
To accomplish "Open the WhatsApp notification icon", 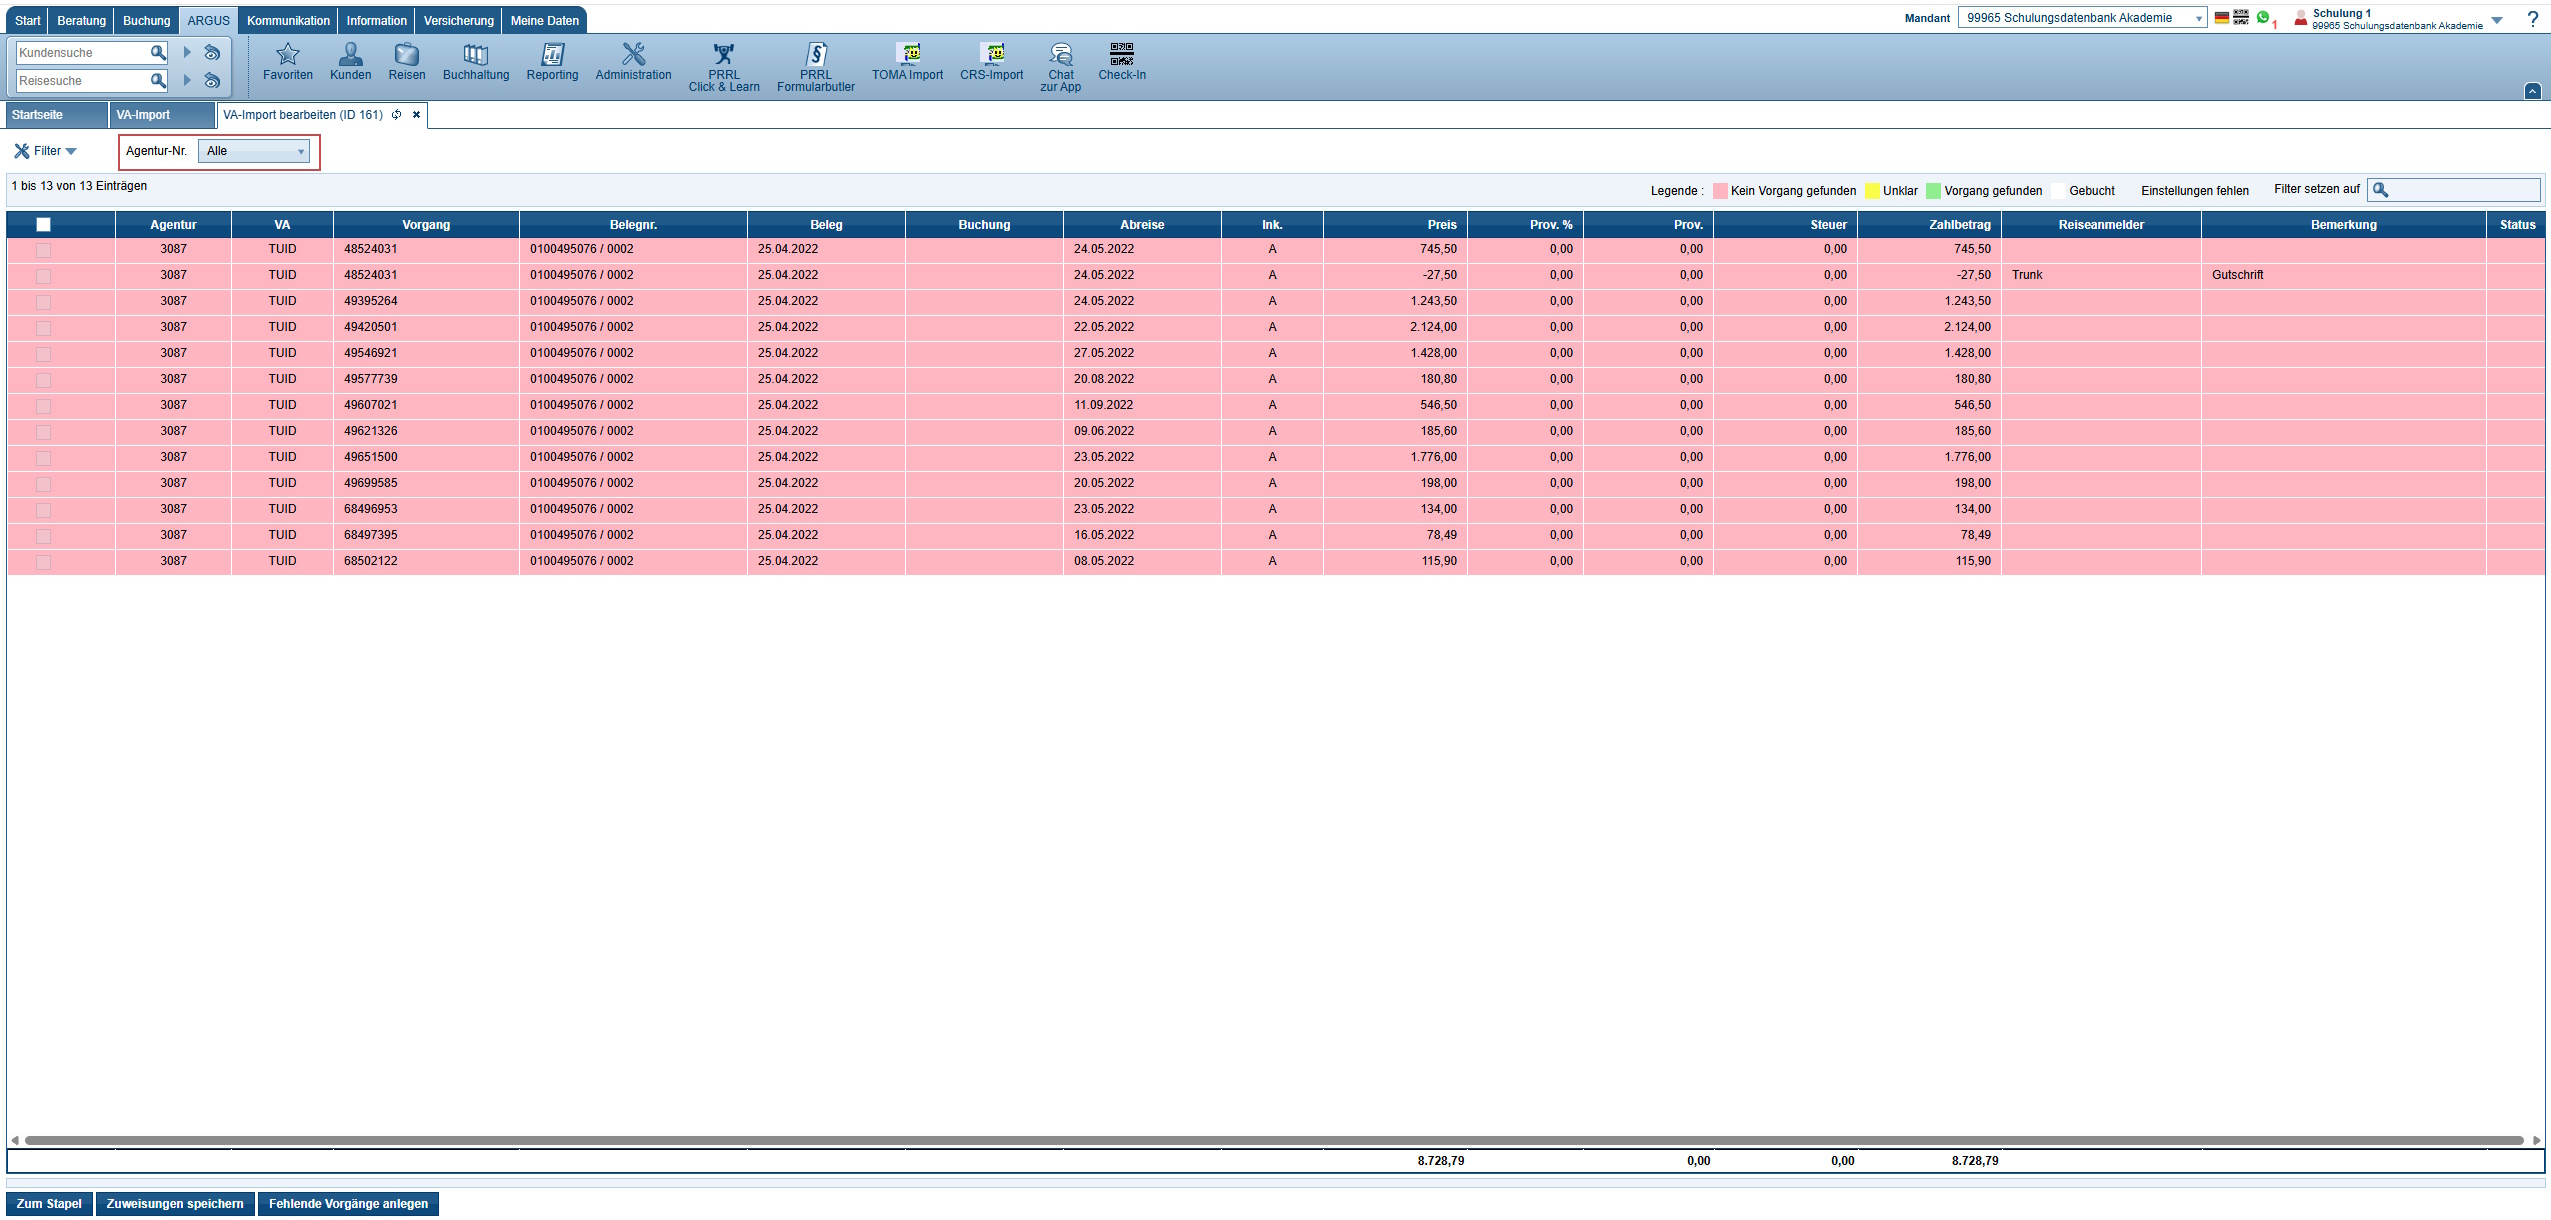I will [x=2264, y=17].
